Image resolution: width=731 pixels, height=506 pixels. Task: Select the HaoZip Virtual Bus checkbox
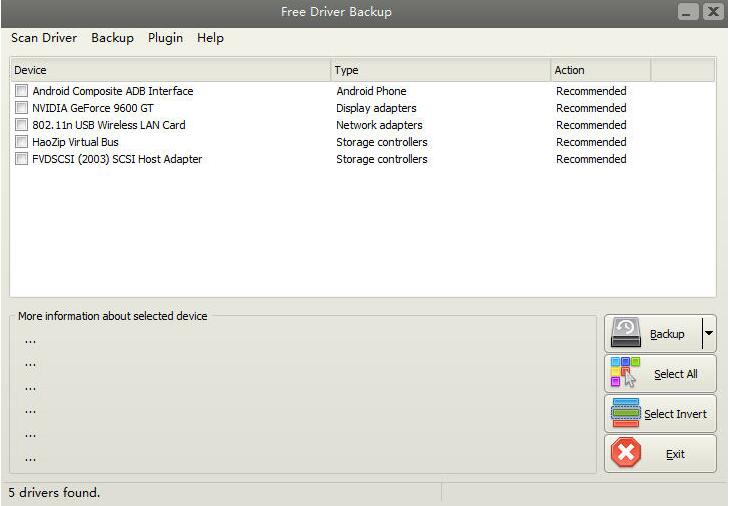pos(21,142)
